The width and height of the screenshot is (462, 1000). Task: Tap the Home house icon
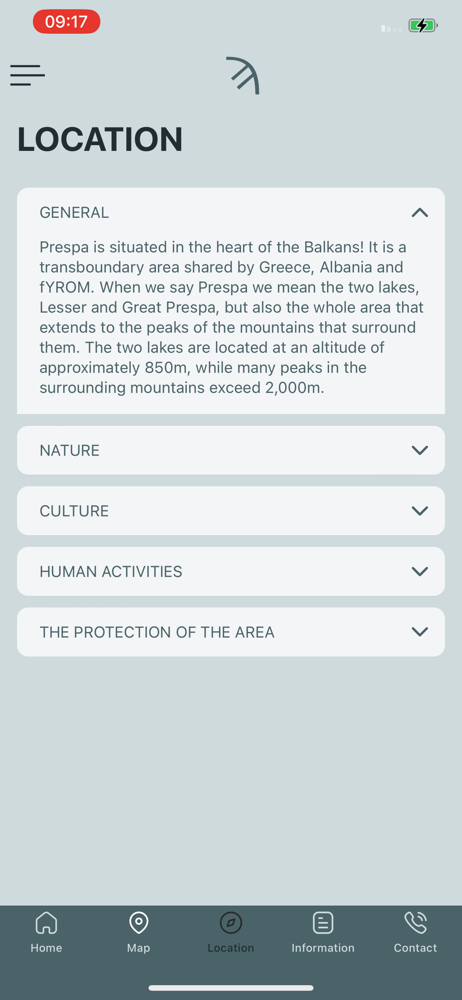46,922
